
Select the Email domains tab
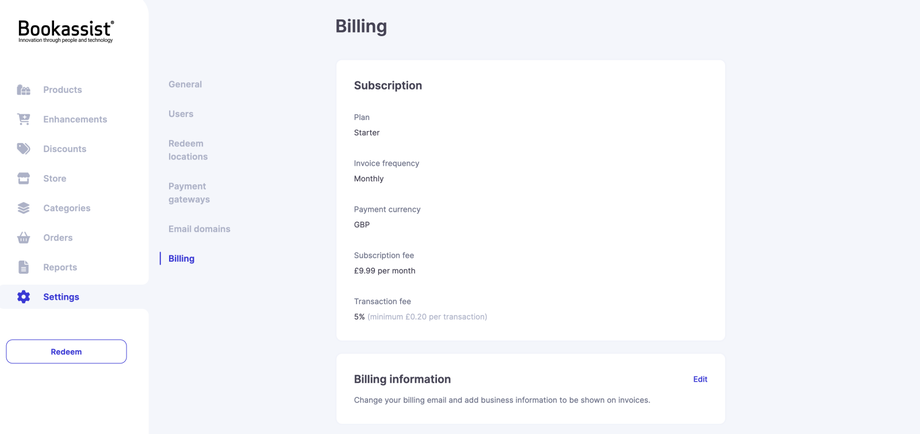(199, 229)
